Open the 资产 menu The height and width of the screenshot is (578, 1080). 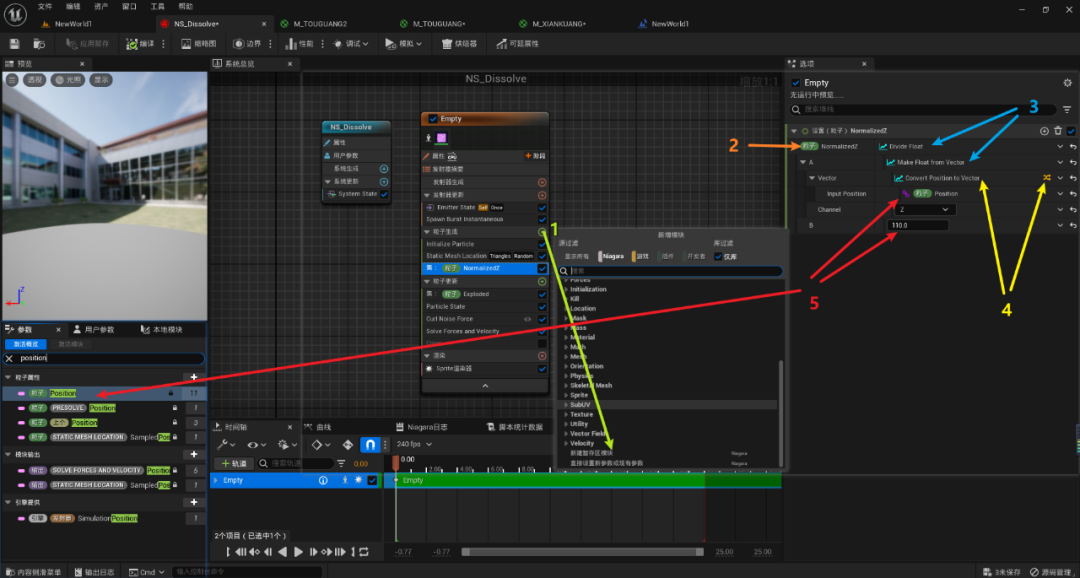coord(101,6)
